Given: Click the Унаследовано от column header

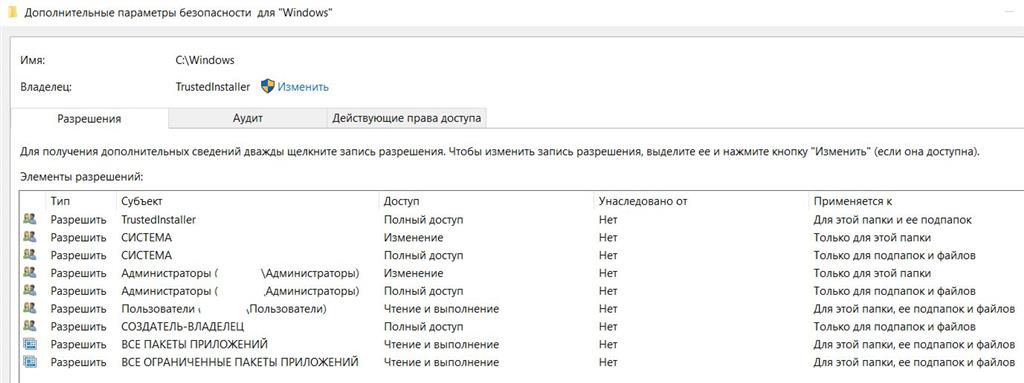Looking at the screenshot, I should (701, 201).
